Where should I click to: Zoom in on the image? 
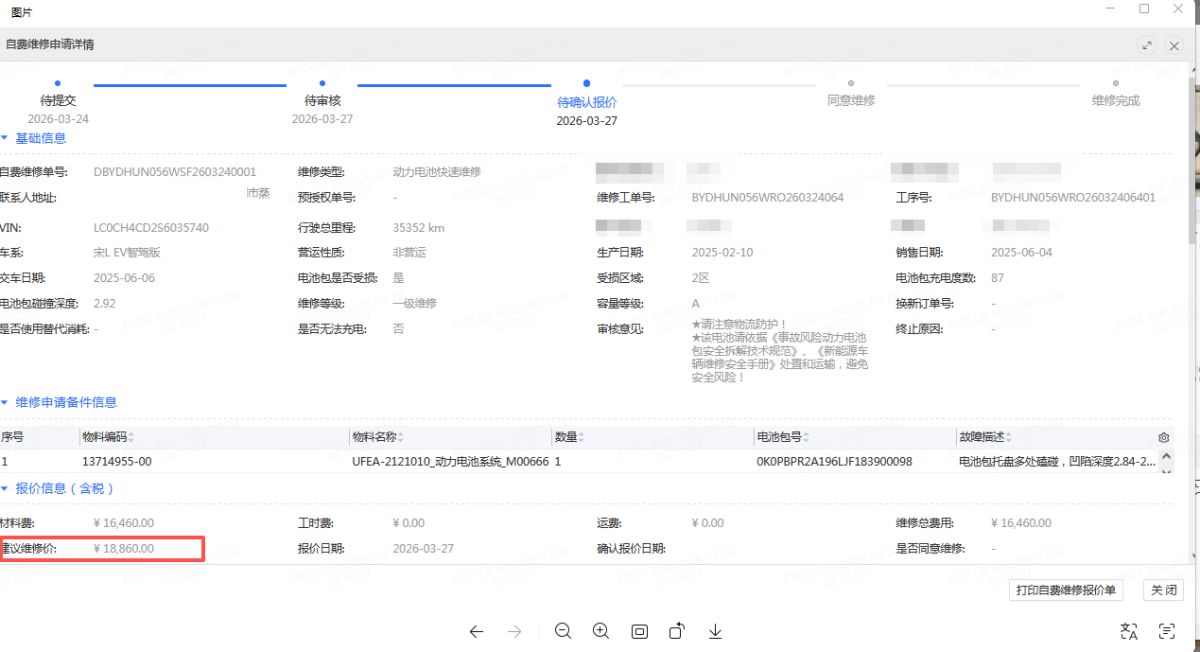click(601, 631)
